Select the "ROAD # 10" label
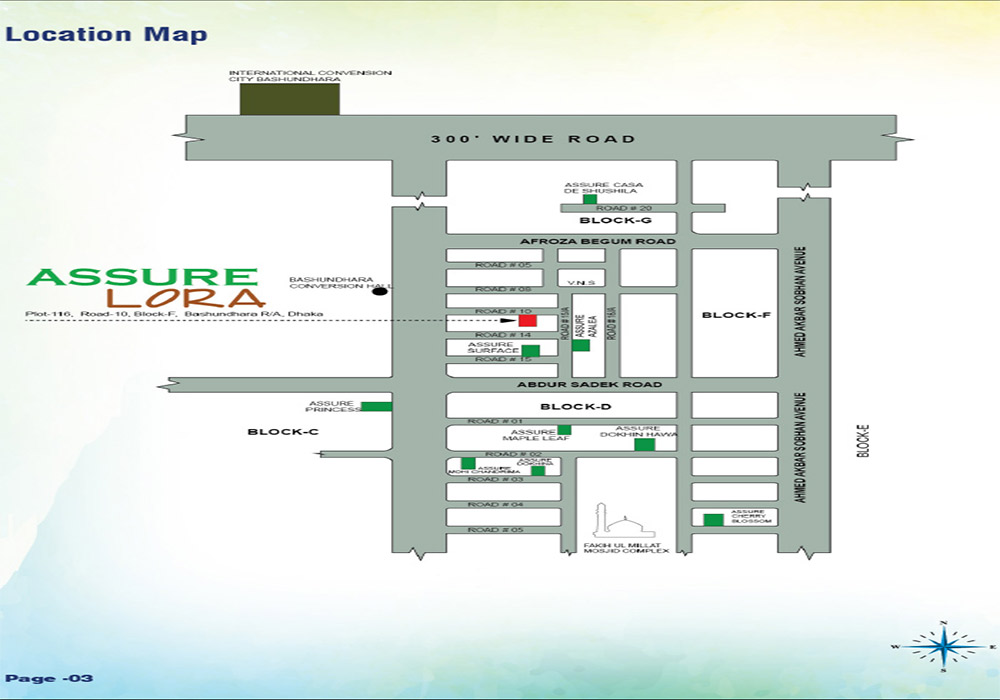This screenshot has width=1000, height=700. pyautogui.click(x=503, y=311)
